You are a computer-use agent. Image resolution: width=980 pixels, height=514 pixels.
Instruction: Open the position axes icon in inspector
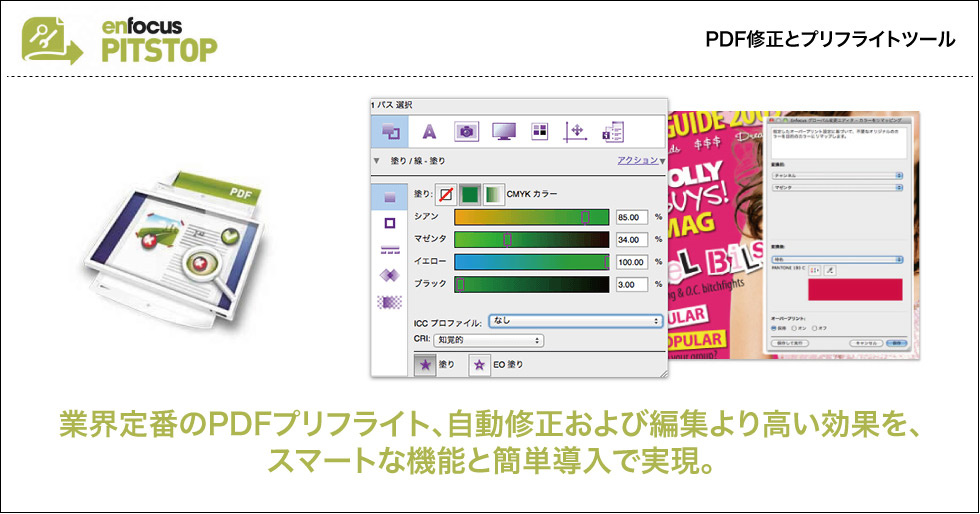pyautogui.click(x=576, y=131)
